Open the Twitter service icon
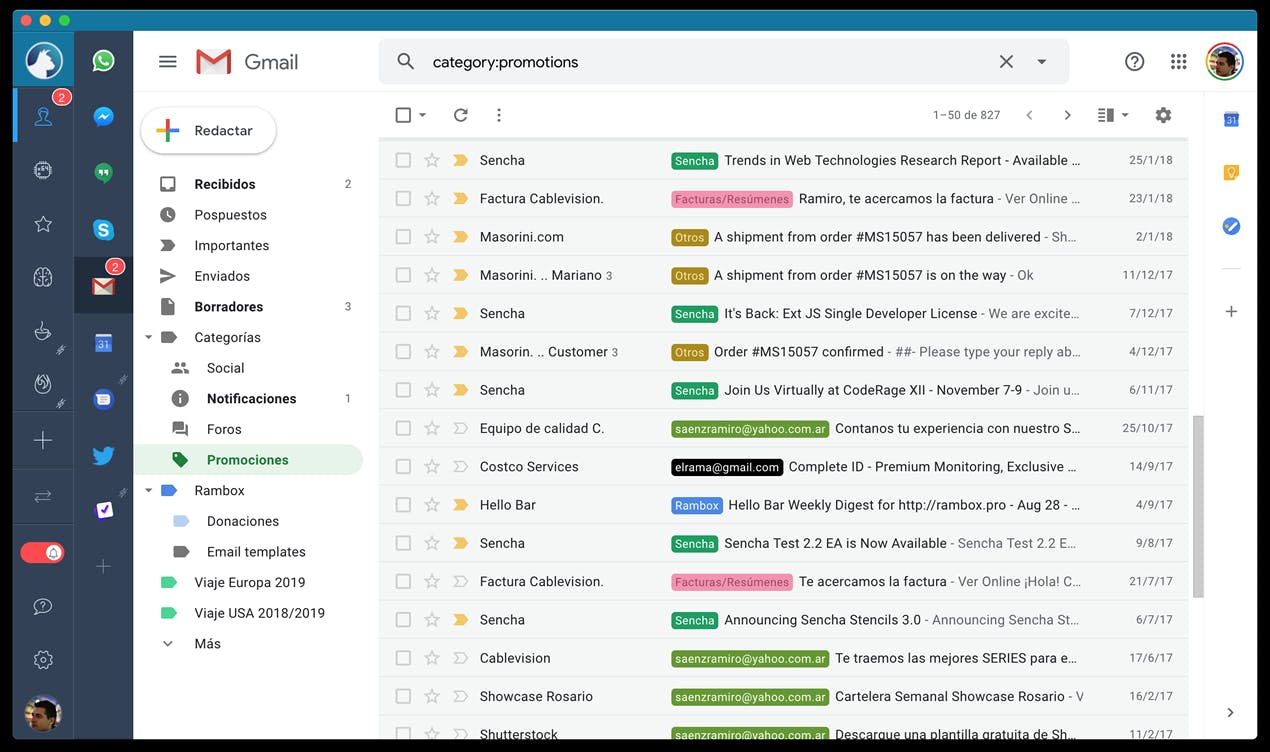The height and width of the screenshot is (752, 1270). [x=103, y=456]
